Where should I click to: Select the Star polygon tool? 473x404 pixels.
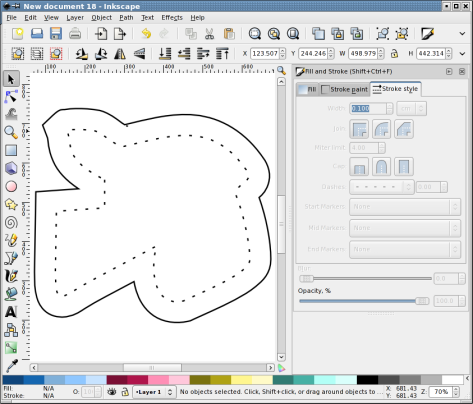(11, 204)
